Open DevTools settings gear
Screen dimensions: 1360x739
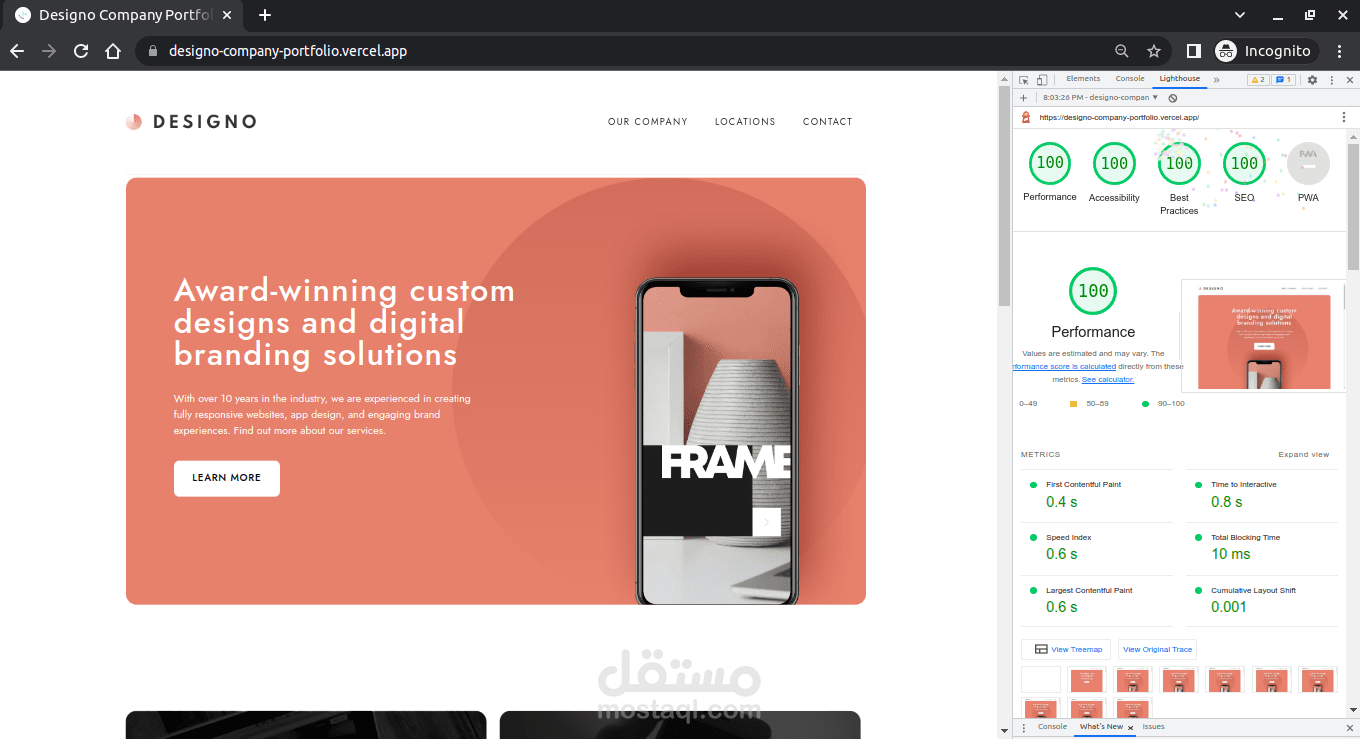coord(1313,80)
